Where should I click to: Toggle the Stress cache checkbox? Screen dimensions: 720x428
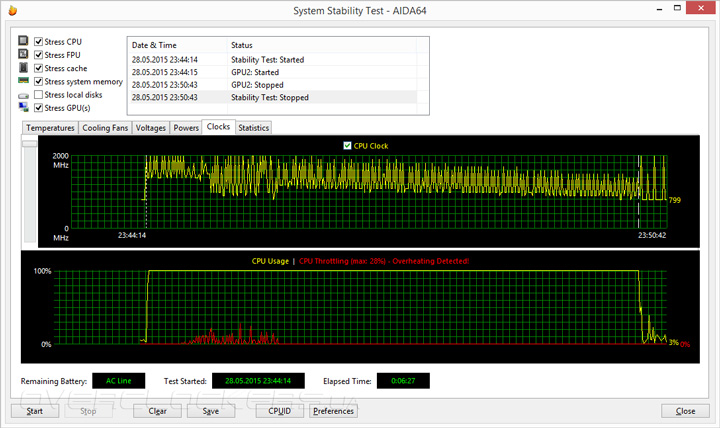[39, 68]
